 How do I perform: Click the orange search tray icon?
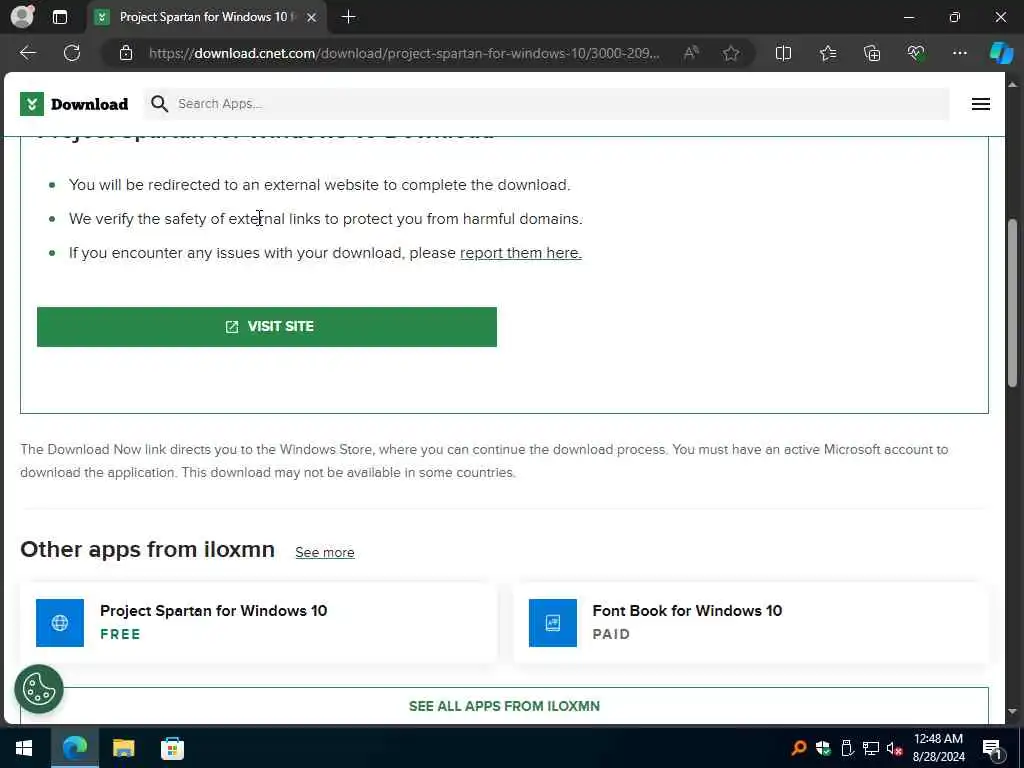(x=799, y=748)
